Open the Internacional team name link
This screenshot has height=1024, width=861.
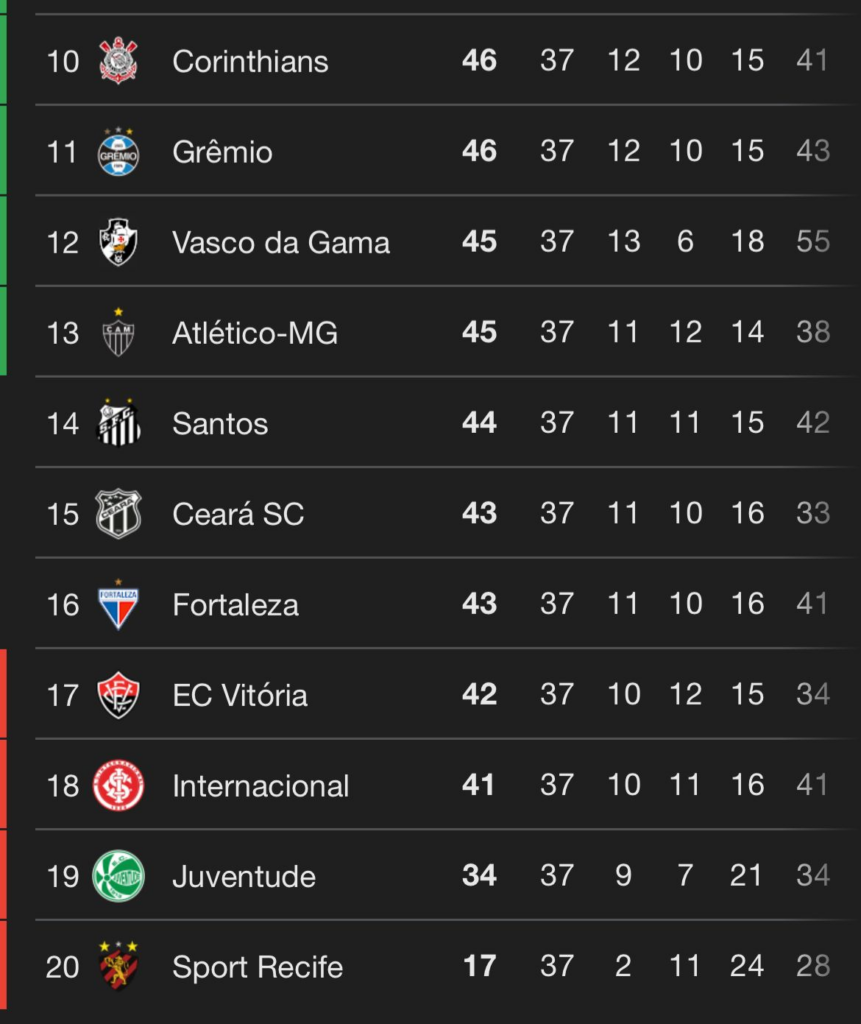[261, 786]
